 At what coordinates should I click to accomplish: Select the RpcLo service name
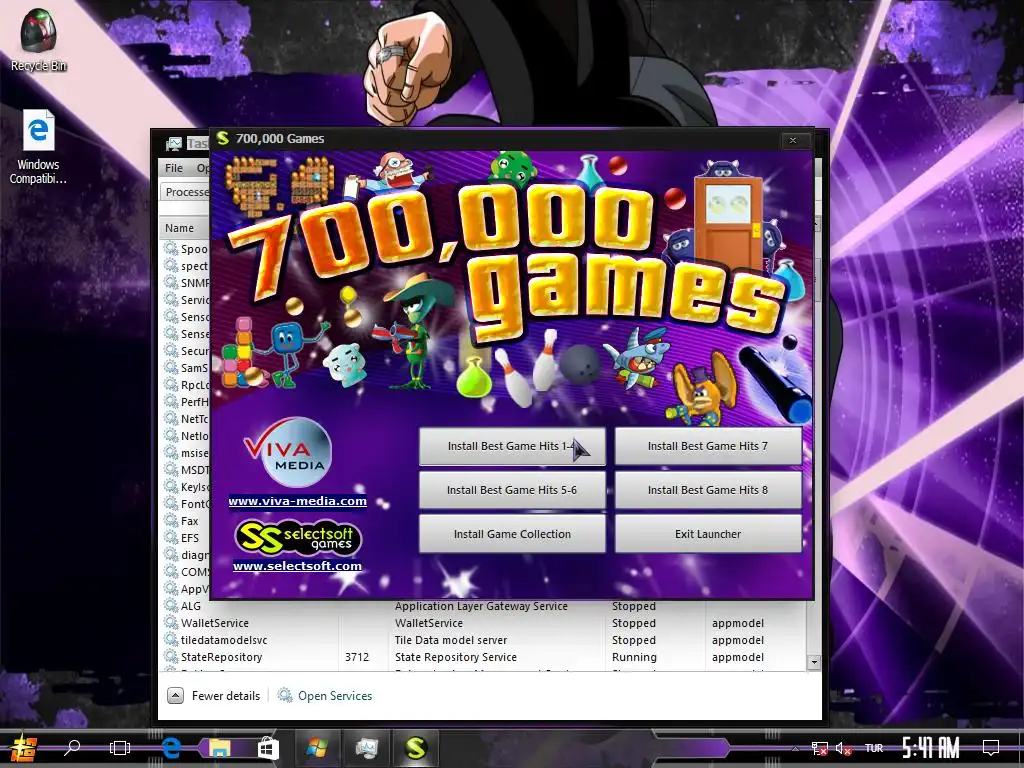click(195, 385)
